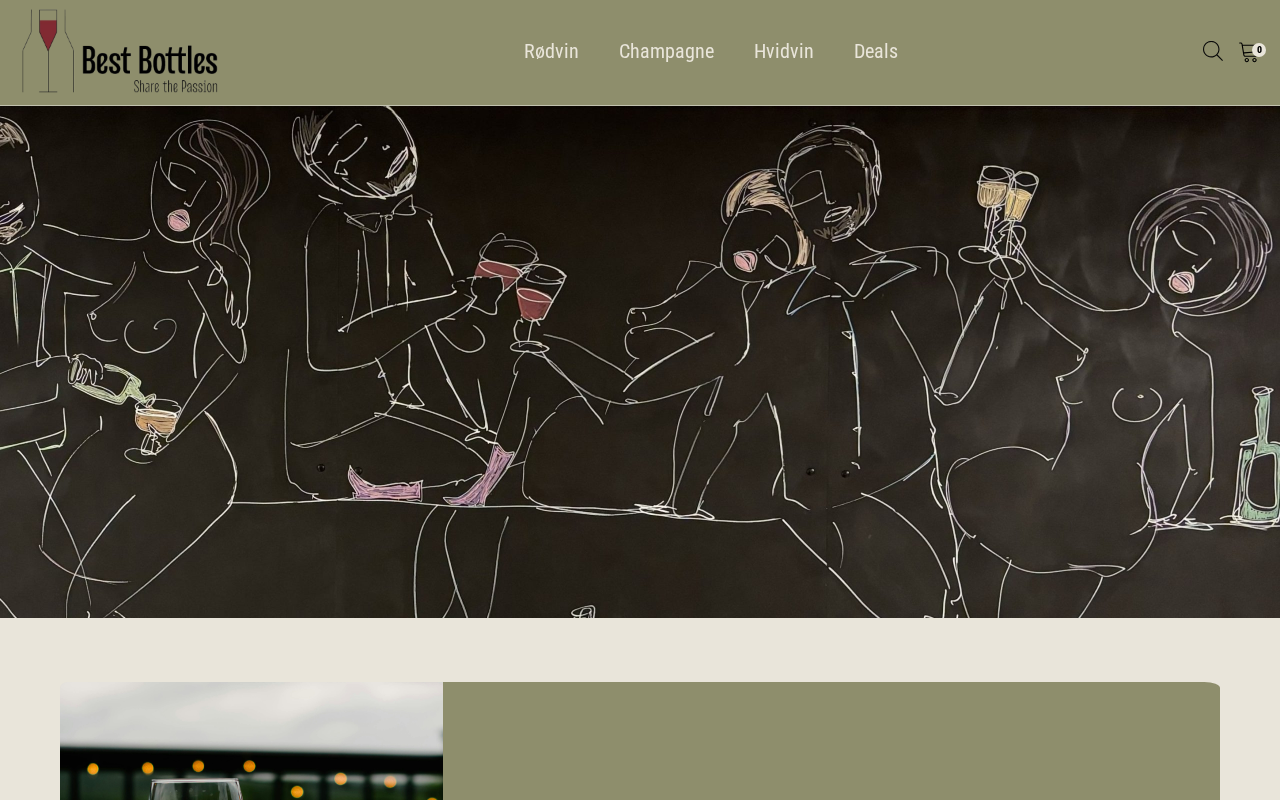1280x800 pixels.
Task: Open the Champagne menu item
Action: 666,51
